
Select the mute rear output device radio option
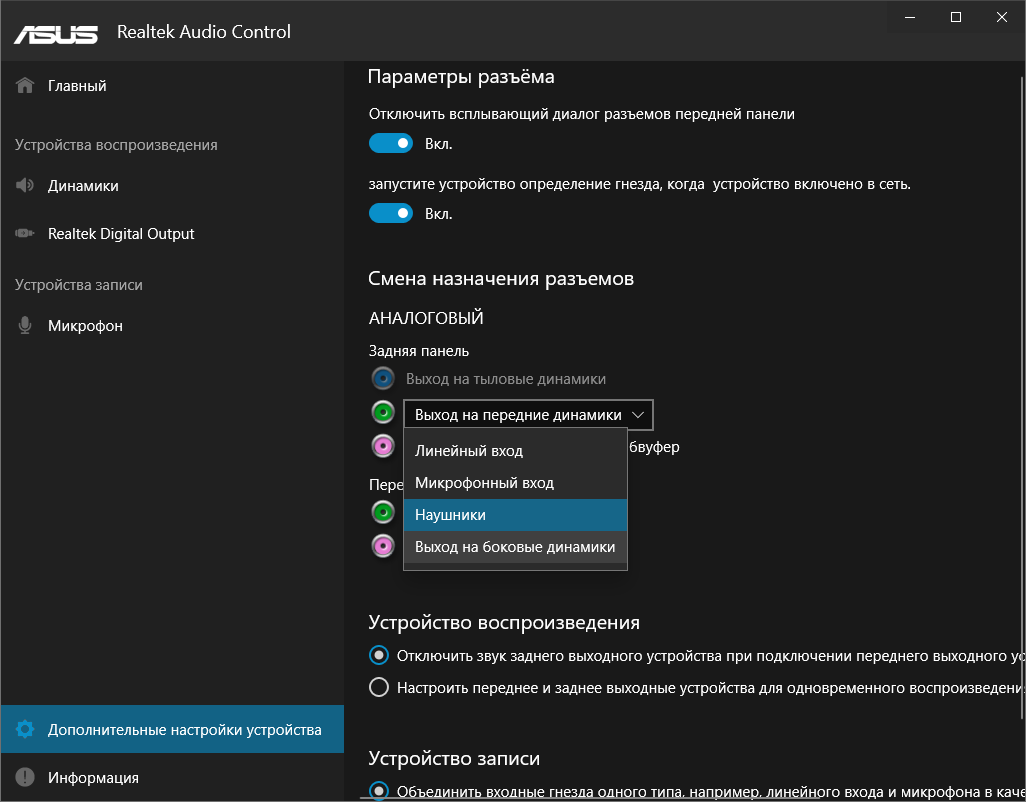pyautogui.click(x=379, y=656)
